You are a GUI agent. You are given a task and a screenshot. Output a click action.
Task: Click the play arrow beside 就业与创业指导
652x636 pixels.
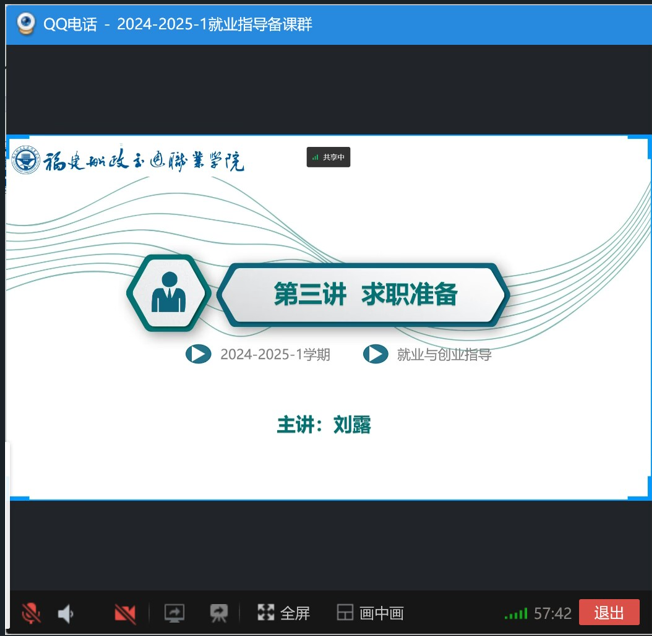click(x=375, y=354)
